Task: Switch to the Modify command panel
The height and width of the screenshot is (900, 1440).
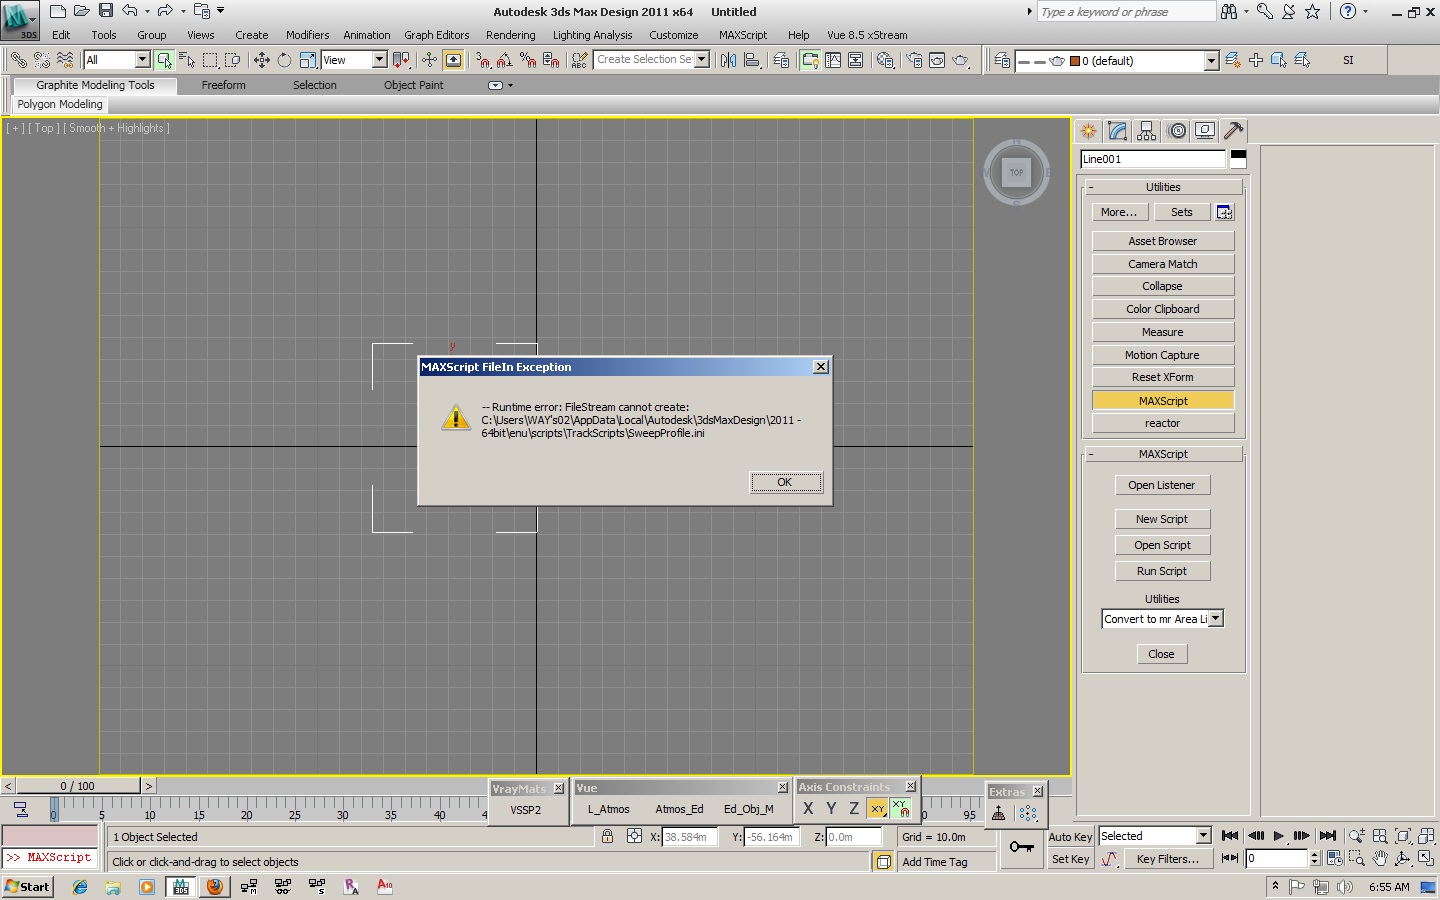Action: click(x=1118, y=131)
